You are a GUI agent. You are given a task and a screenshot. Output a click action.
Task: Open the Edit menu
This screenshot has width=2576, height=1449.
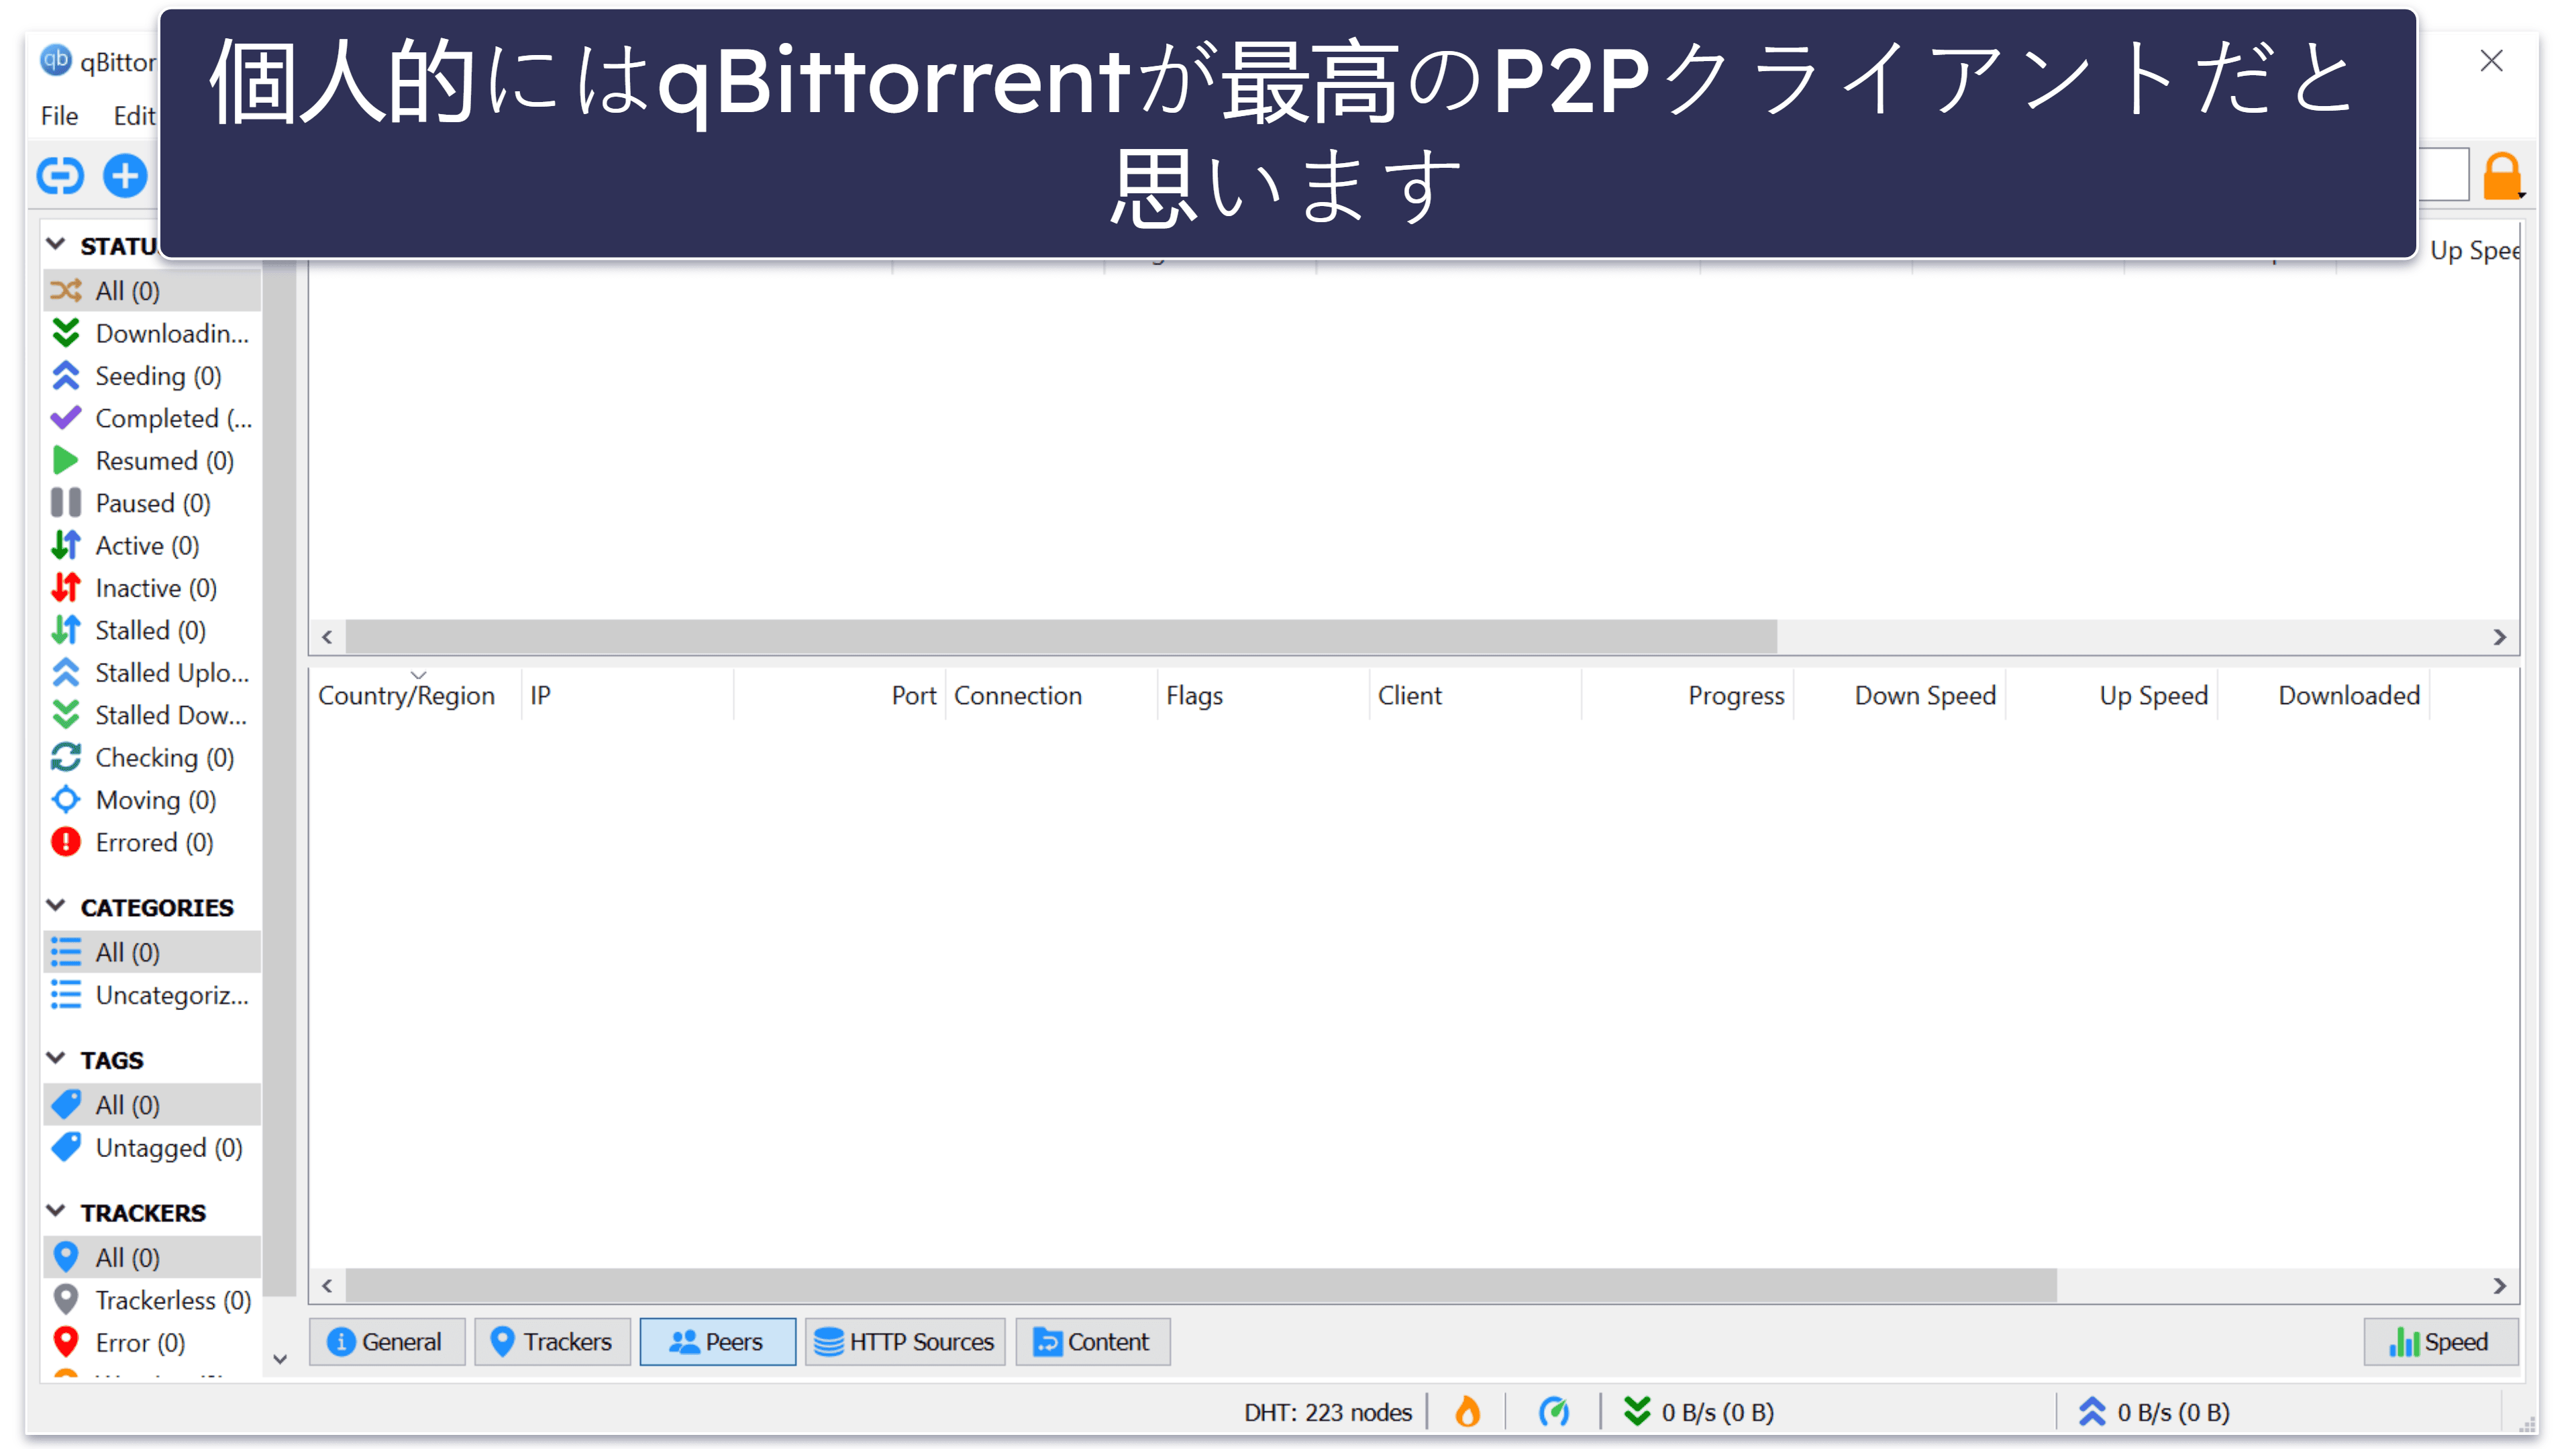(x=134, y=116)
